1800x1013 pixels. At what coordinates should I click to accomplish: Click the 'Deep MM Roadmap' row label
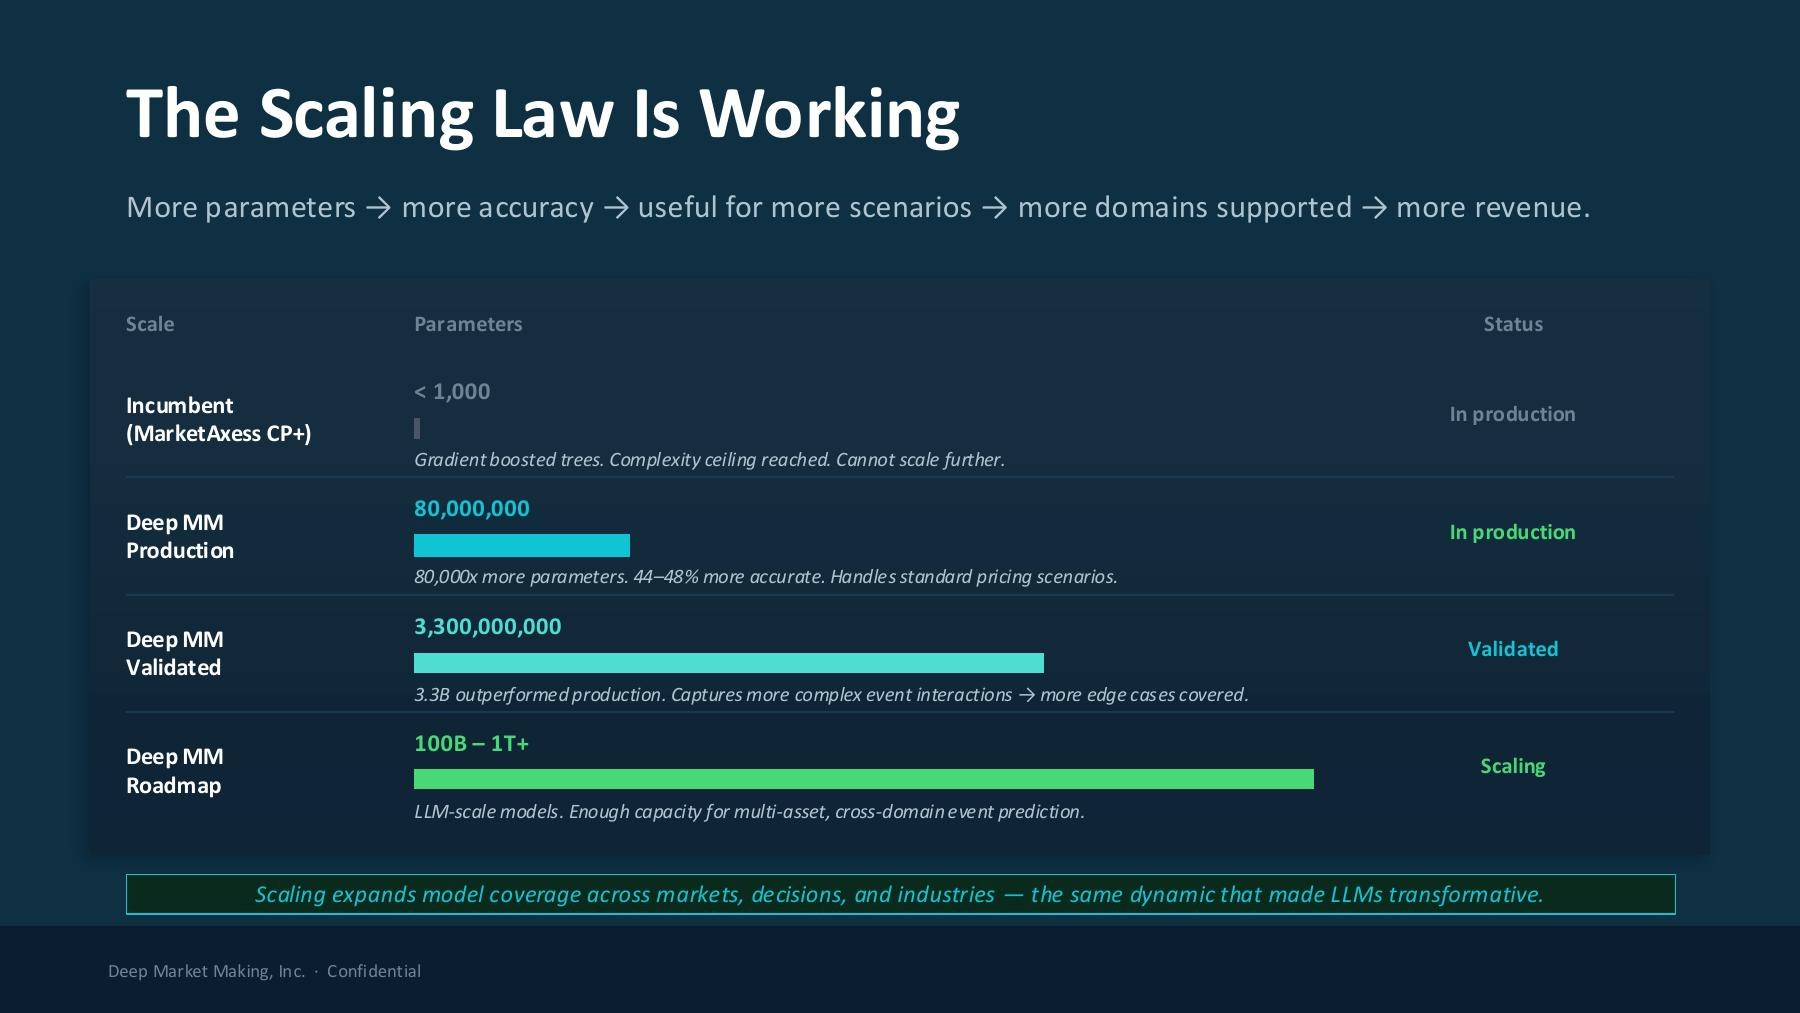[175, 771]
